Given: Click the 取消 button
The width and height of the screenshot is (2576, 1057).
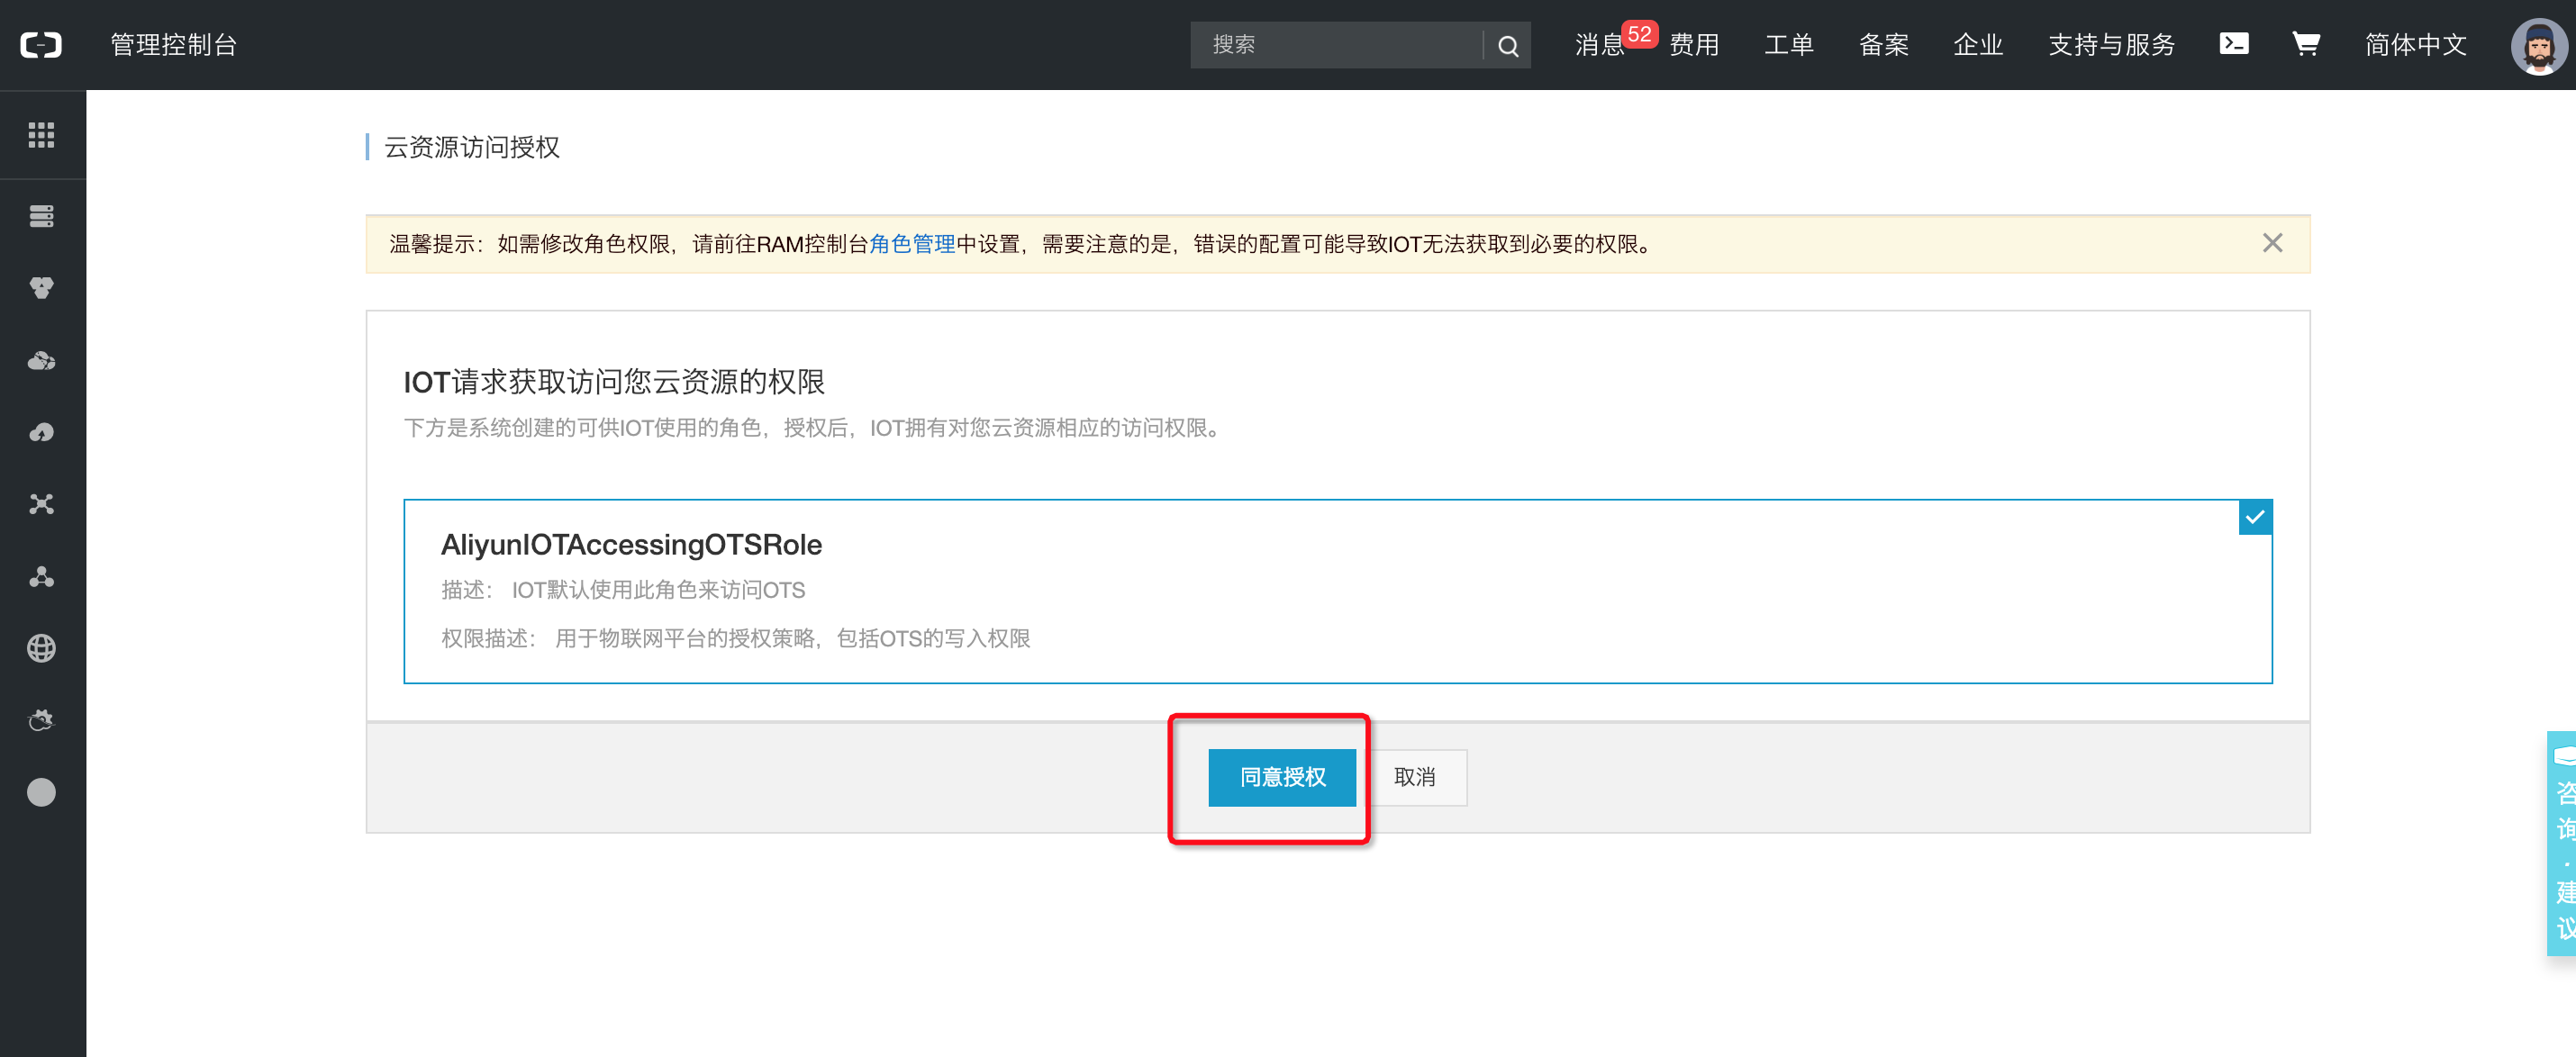Looking at the screenshot, I should click(x=1414, y=777).
